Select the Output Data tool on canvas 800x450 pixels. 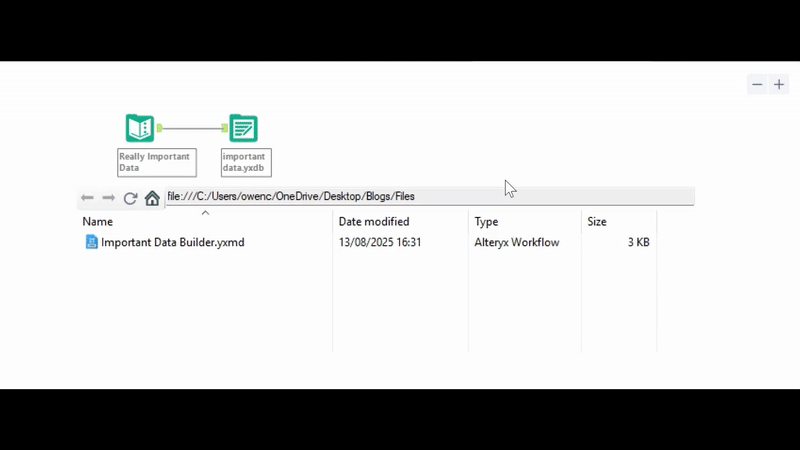tap(243, 128)
